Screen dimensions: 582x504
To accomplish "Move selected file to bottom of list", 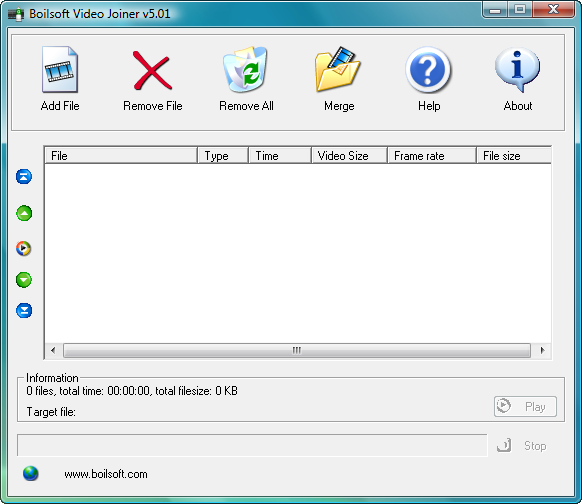I will 24,311.
